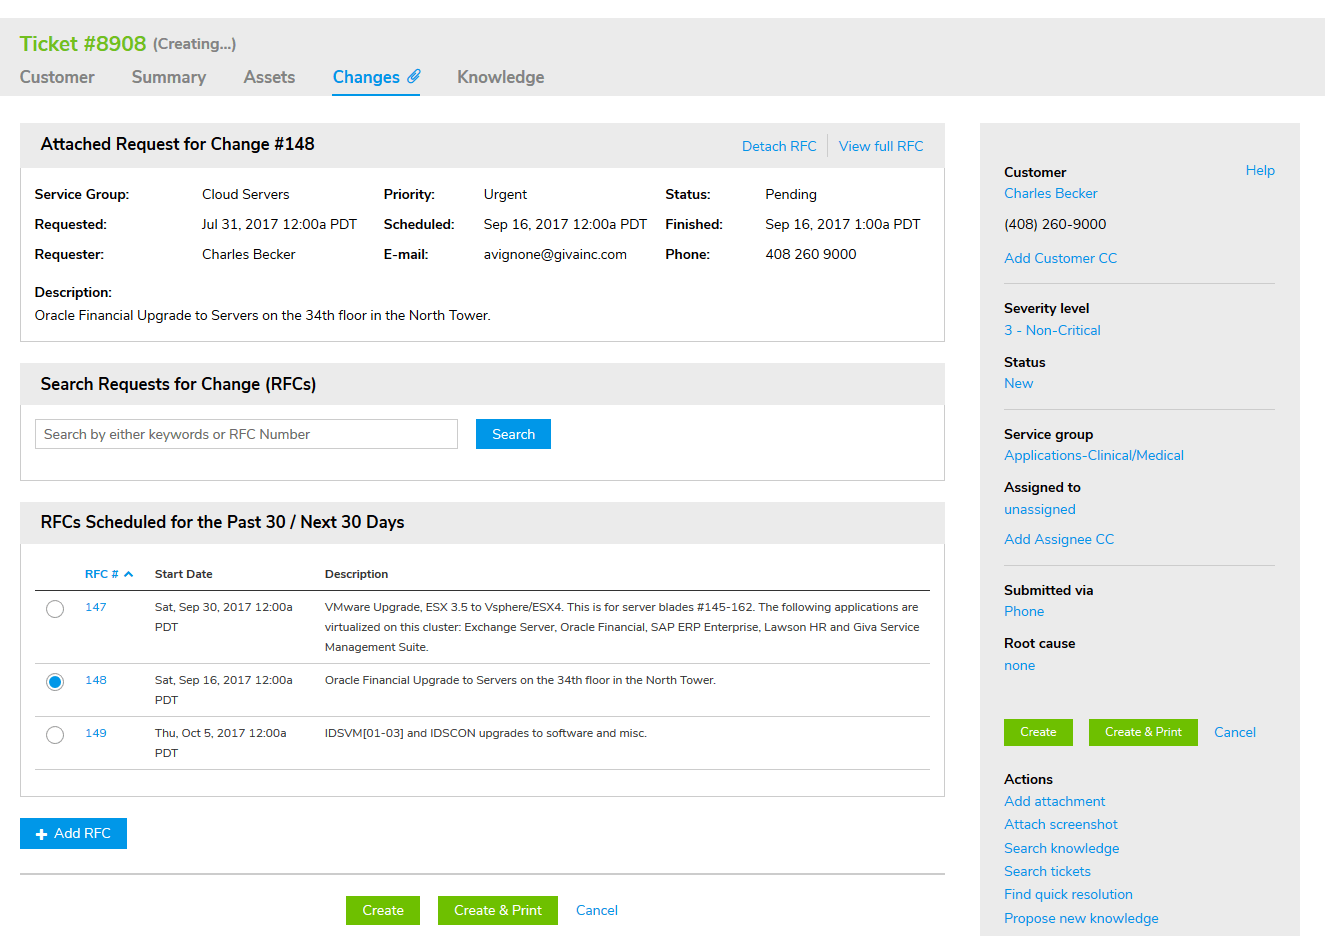Click Propose new knowledge action
This screenshot has width=1325, height=936.
(x=1082, y=918)
